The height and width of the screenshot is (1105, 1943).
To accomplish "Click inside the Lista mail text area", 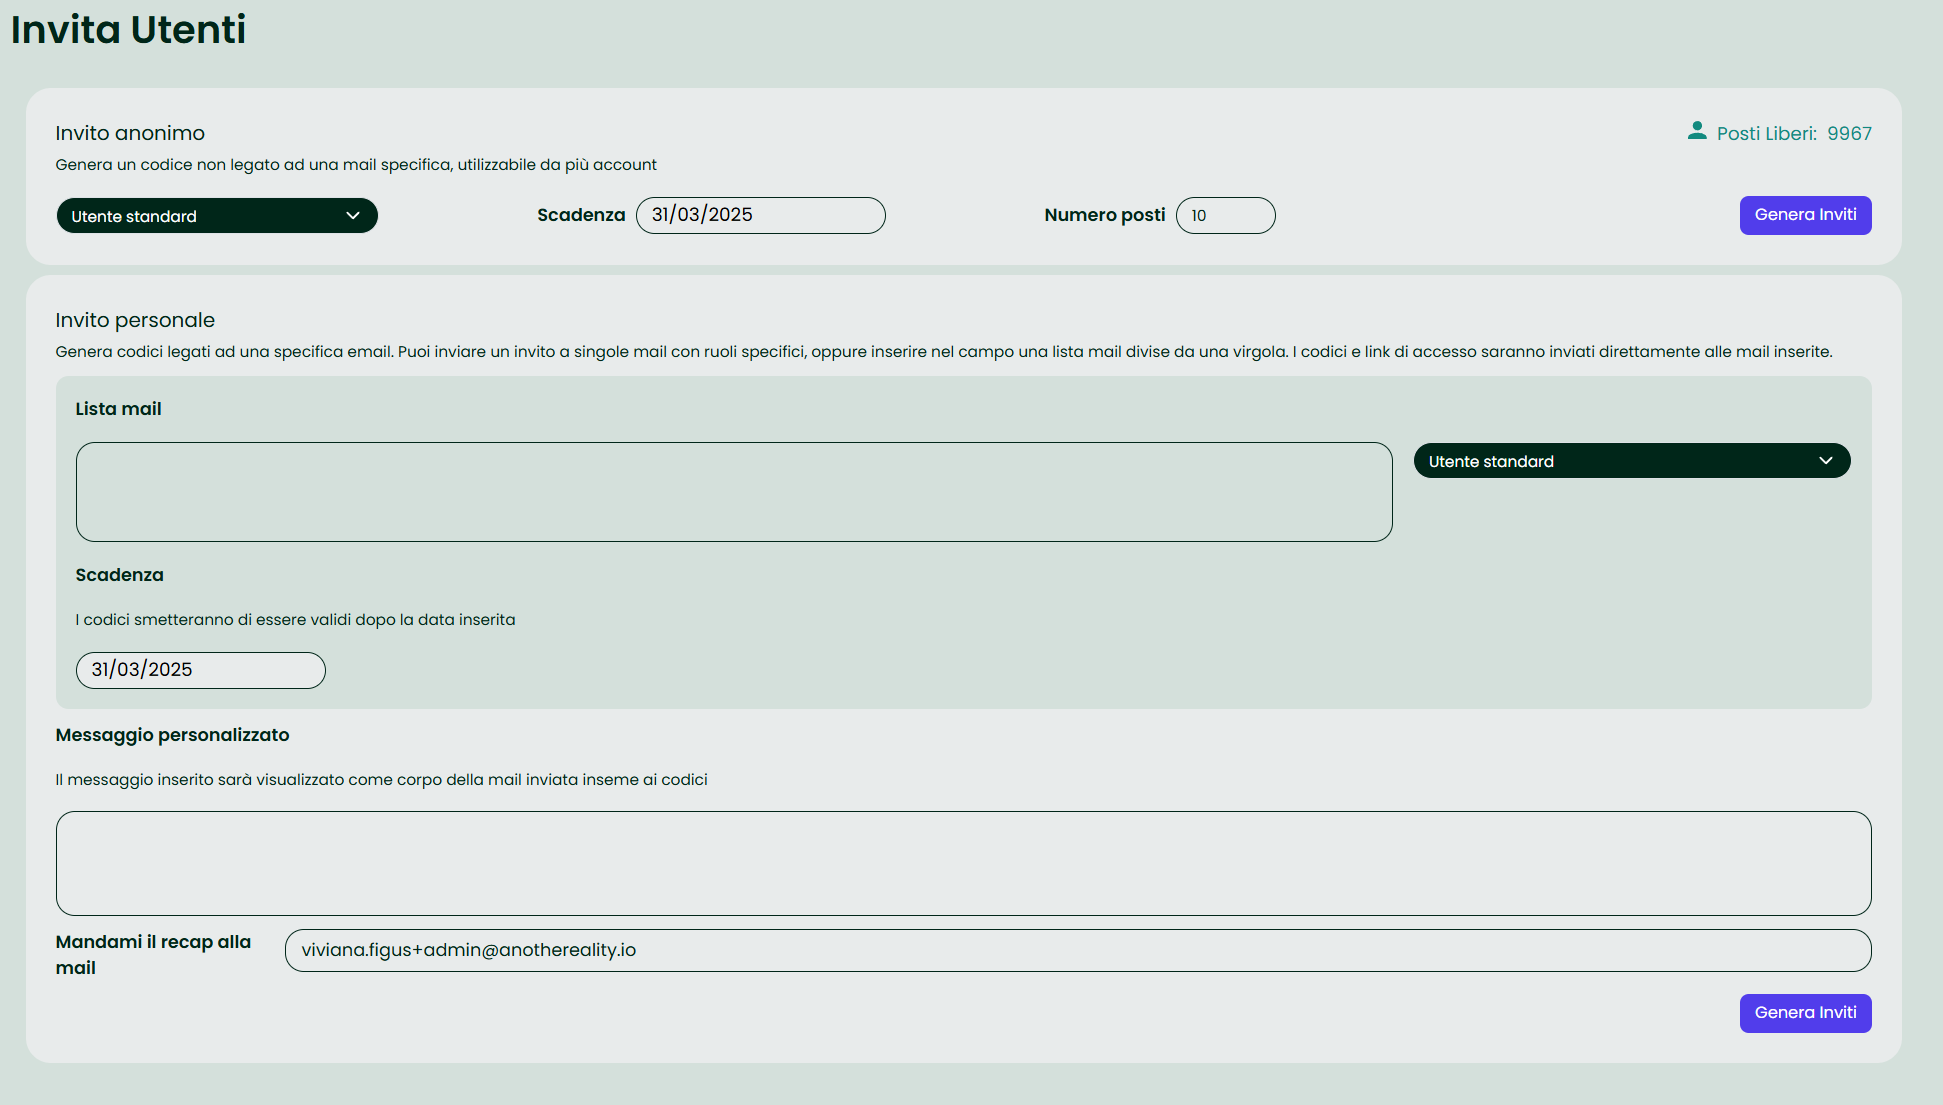I will click(x=733, y=492).
